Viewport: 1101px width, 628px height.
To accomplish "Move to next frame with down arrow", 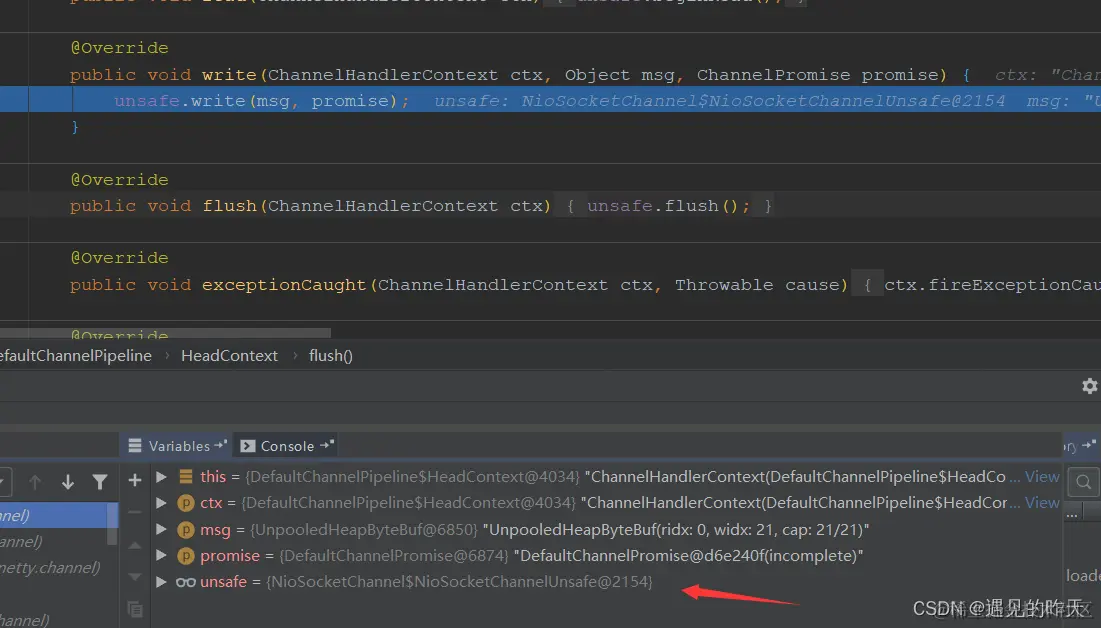I will (x=67, y=482).
